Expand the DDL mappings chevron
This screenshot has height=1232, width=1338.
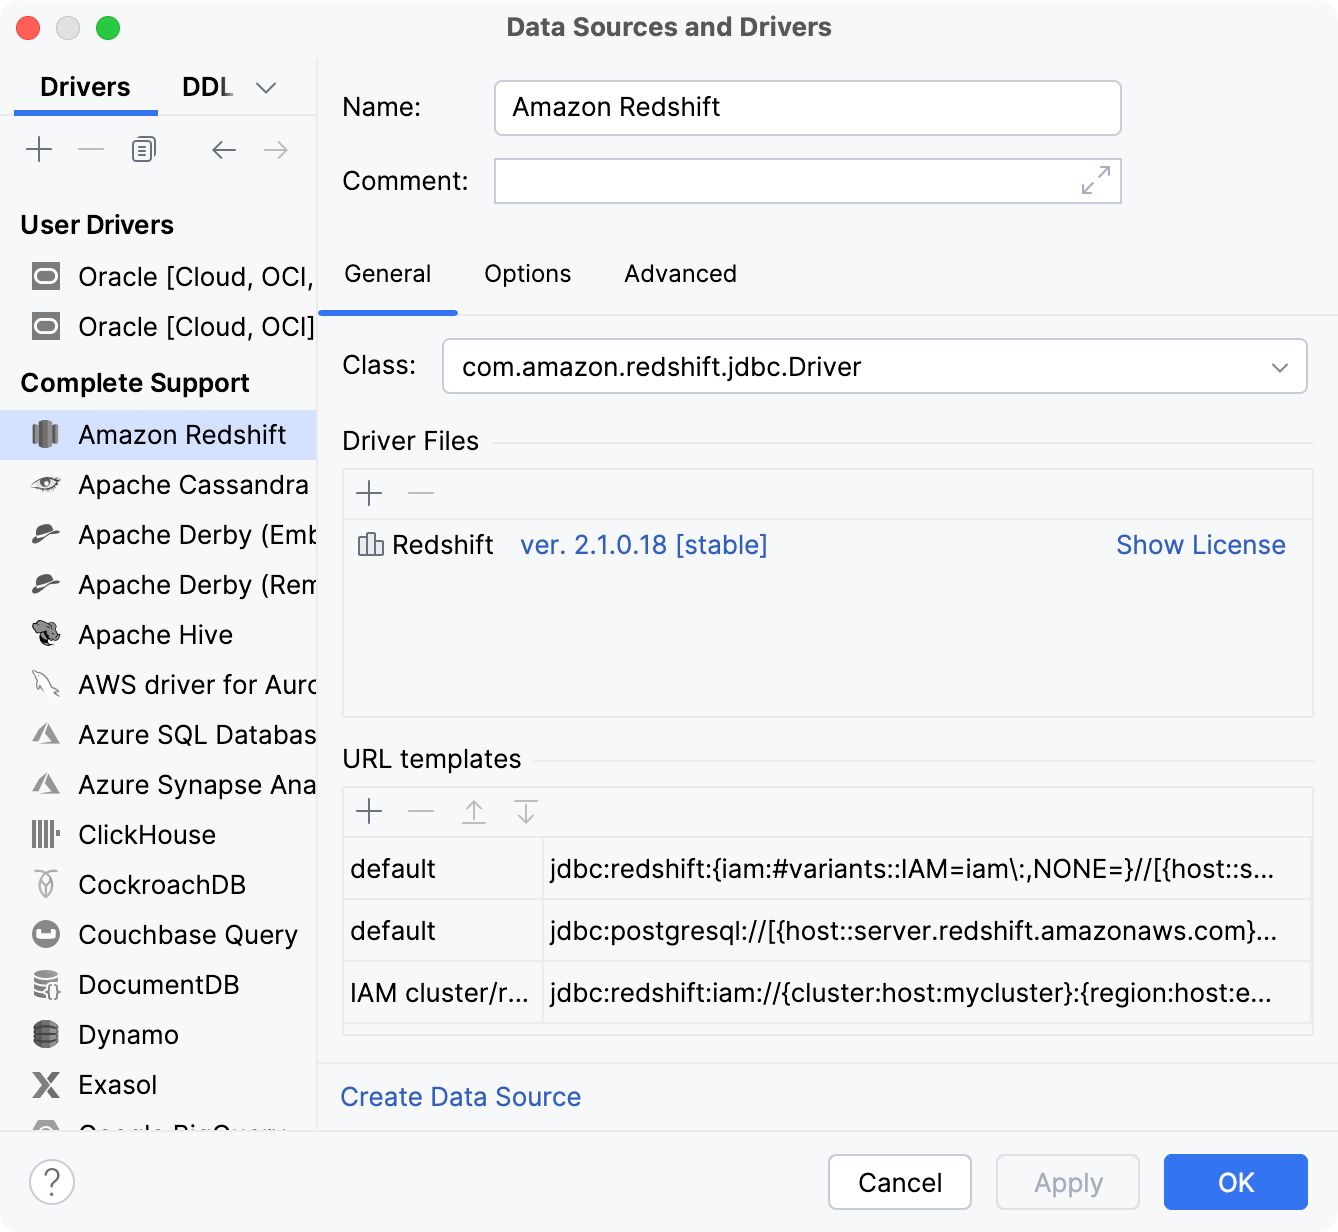pyautogui.click(x=265, y=87)
